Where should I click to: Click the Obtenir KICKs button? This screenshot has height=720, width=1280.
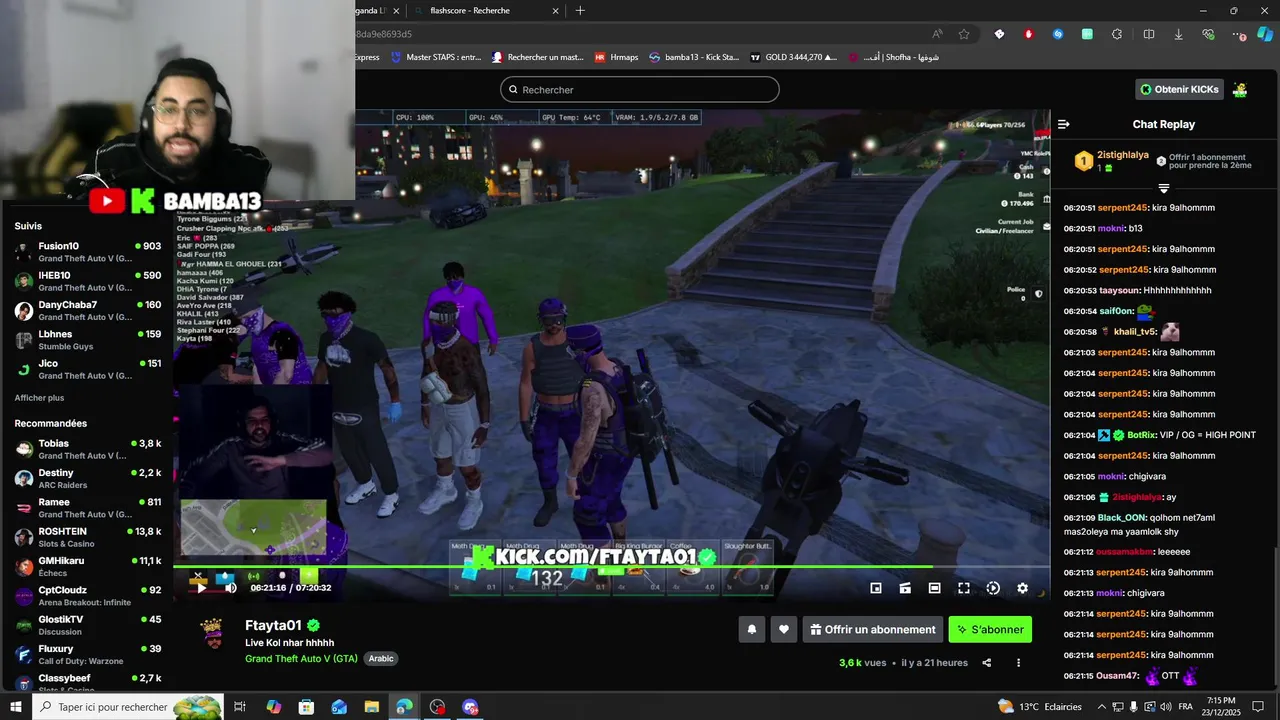[1180, 89]
